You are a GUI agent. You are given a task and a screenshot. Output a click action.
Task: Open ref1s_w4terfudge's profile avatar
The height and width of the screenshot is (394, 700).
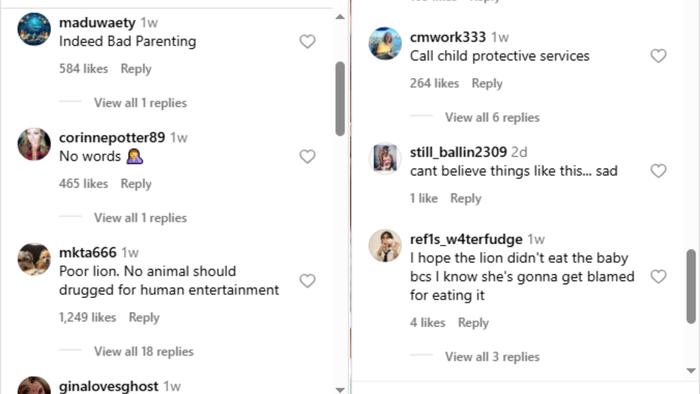pos(385,245)
